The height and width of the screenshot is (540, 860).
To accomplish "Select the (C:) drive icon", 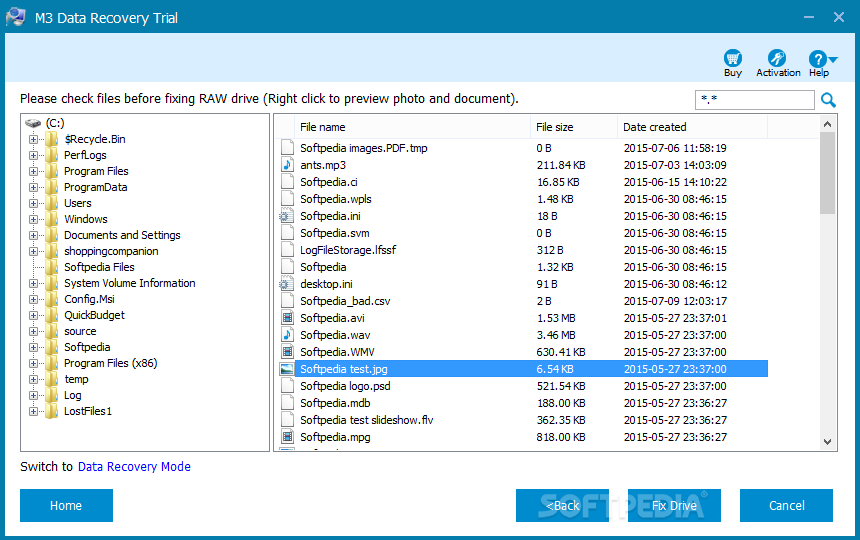I will (33, 123).
